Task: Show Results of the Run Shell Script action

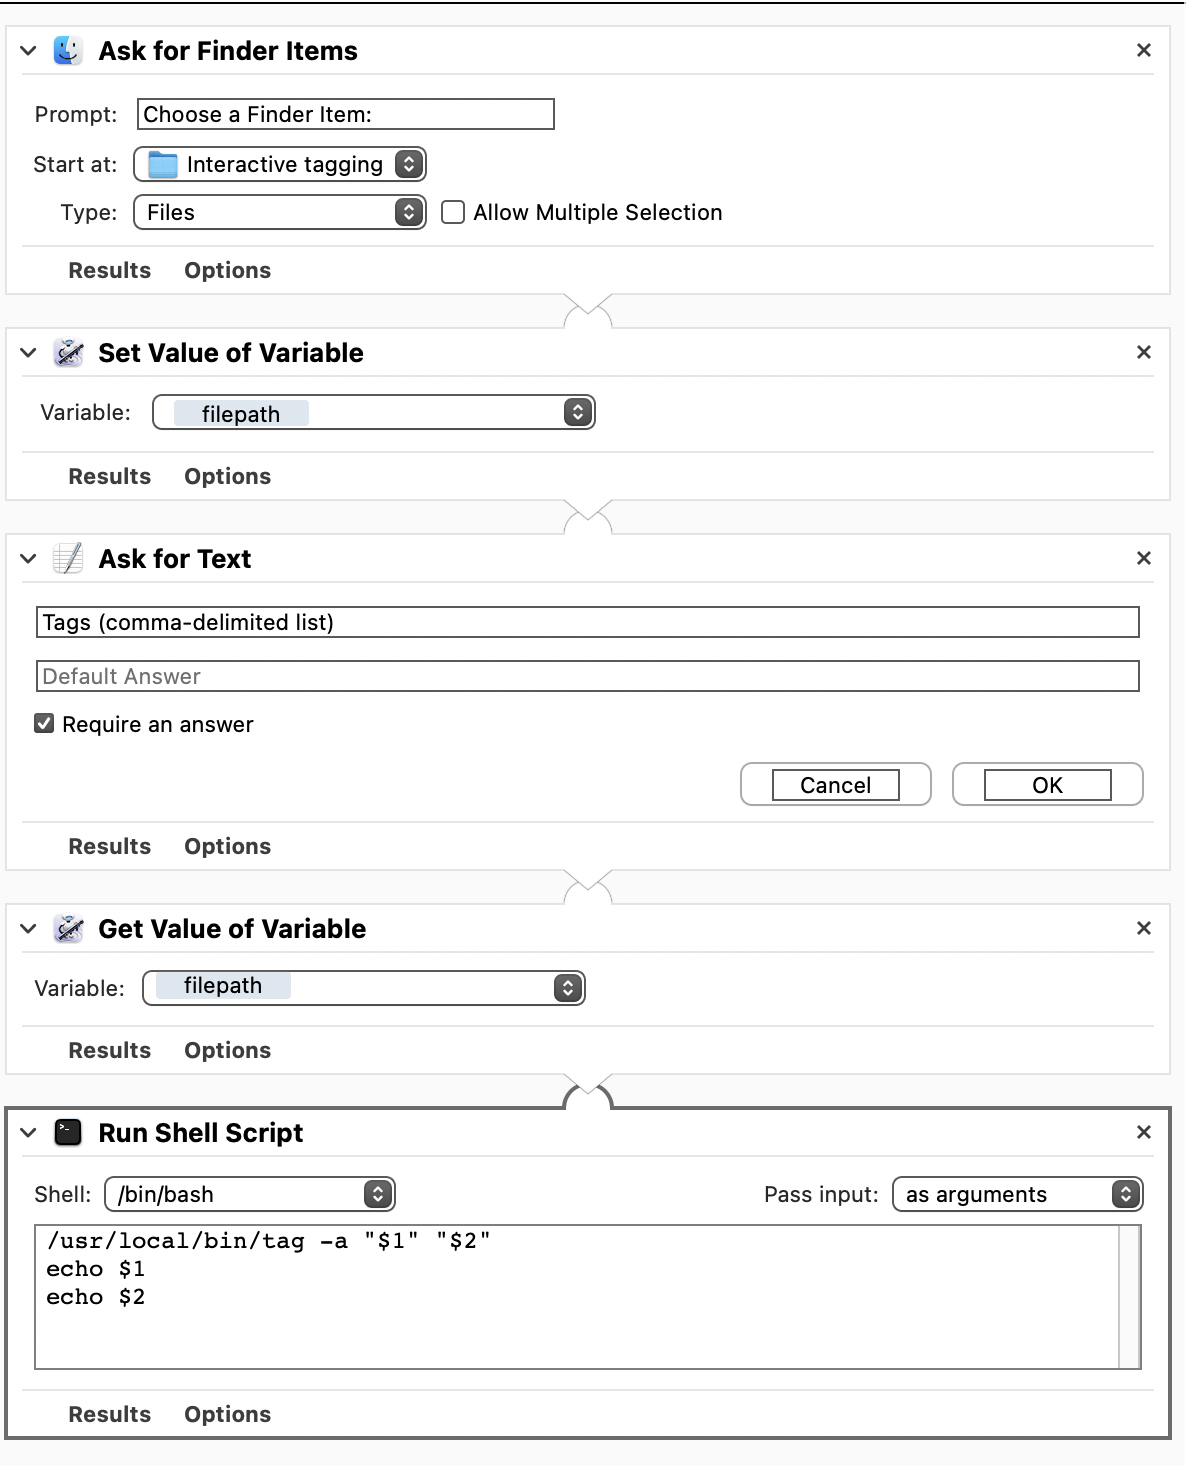Action: pyautogui.click(x=110, y=1414)
